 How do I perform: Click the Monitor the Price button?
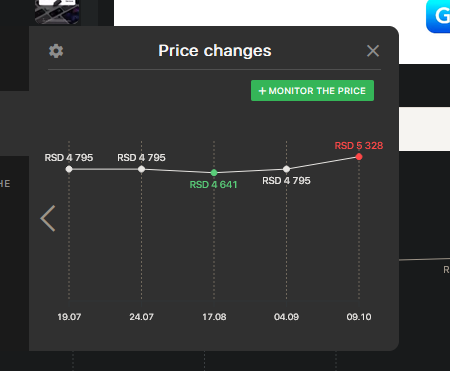pyautogui.click(x=312, y=90)
